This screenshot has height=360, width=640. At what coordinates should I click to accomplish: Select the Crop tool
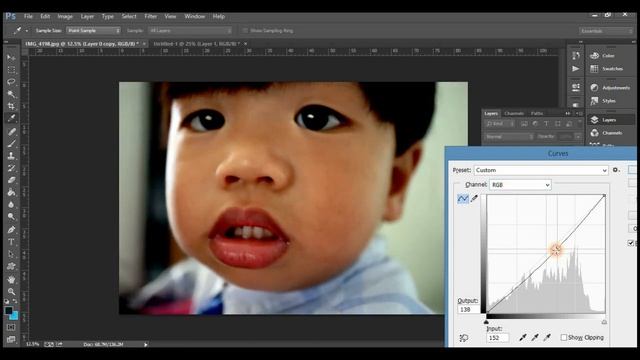pos(11,106)
